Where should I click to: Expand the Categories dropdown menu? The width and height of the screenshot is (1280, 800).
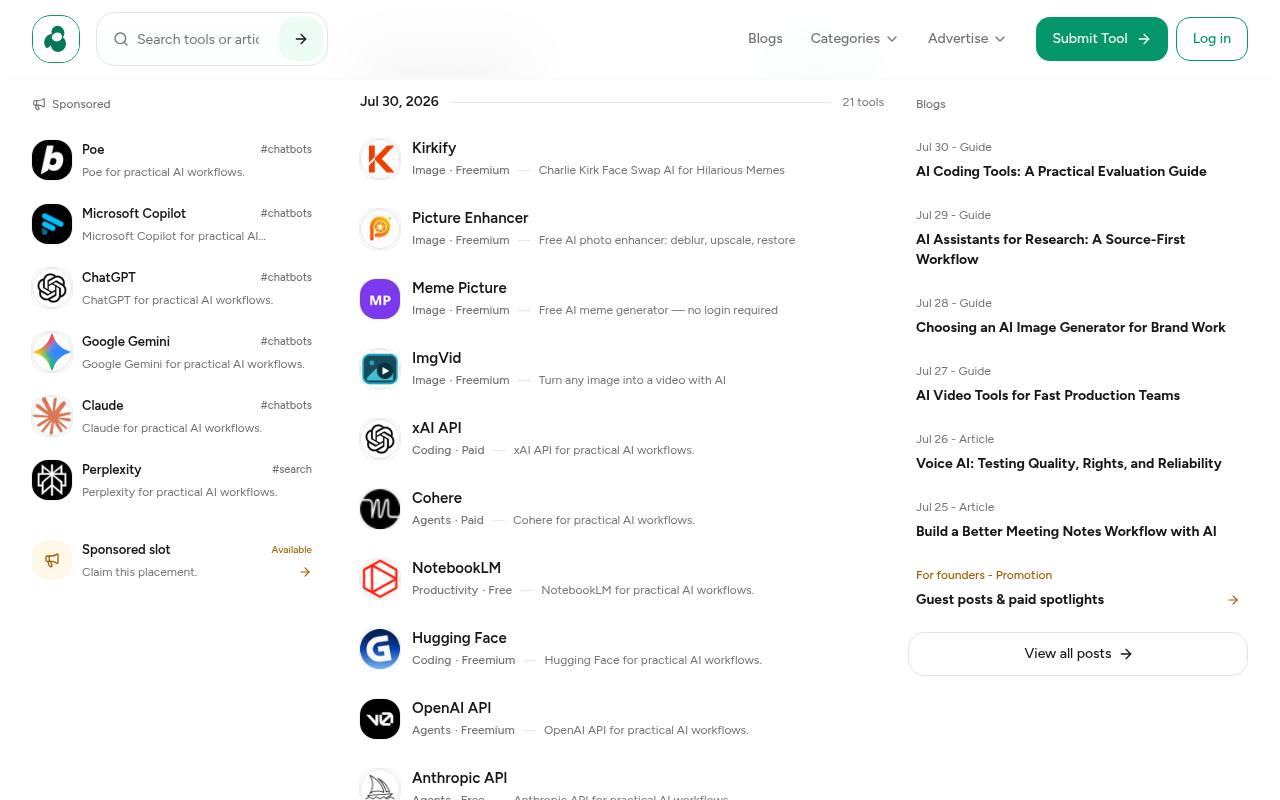[854, 39]
